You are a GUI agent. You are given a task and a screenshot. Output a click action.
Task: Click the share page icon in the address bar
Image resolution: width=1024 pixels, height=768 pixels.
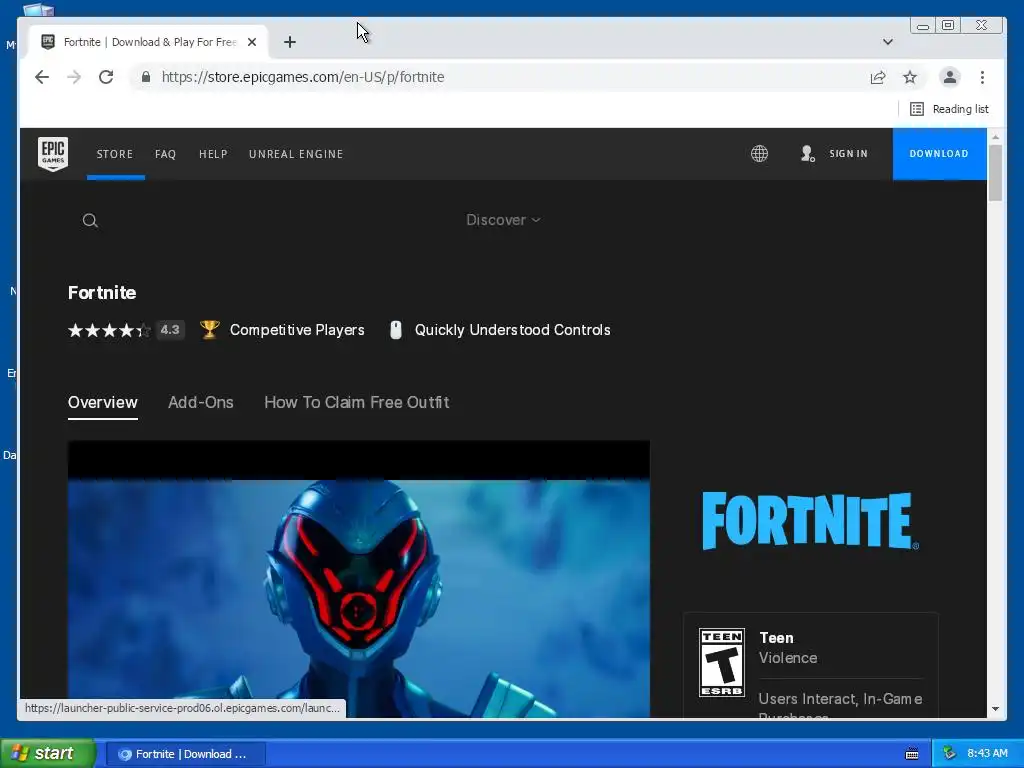[878, 77]
